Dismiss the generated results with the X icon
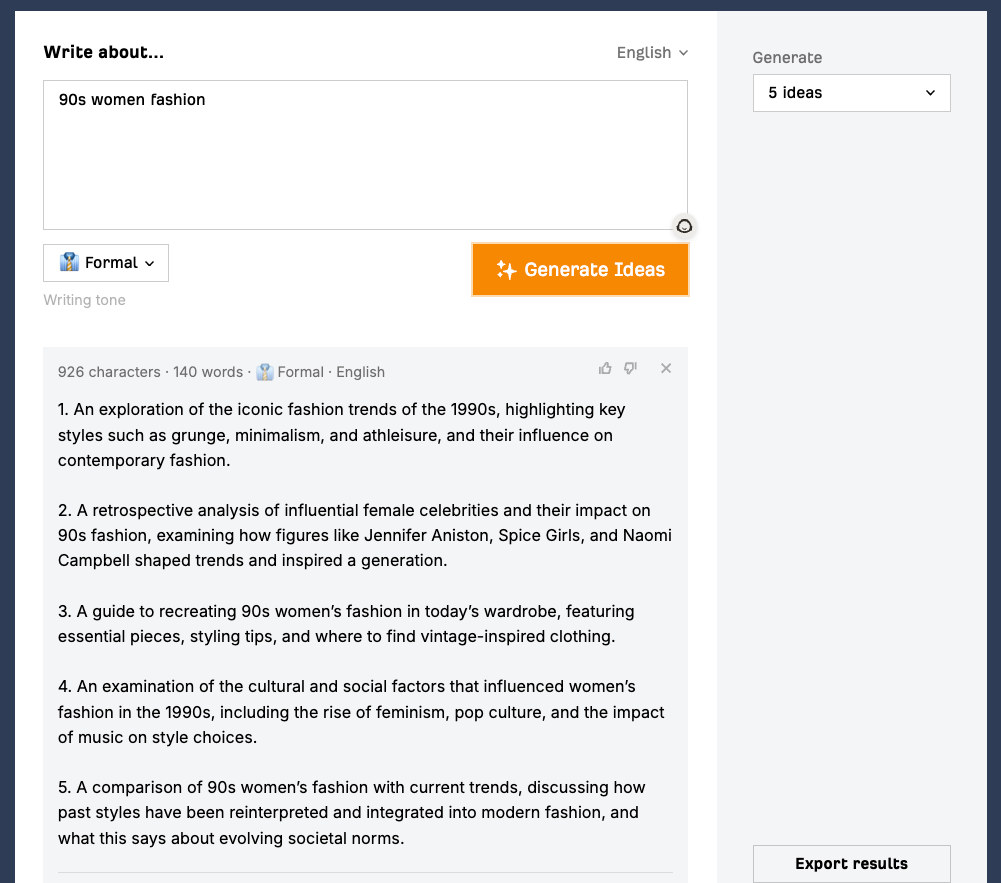The height and width of the screenshot is (883, 1001). tap(666, 369)
